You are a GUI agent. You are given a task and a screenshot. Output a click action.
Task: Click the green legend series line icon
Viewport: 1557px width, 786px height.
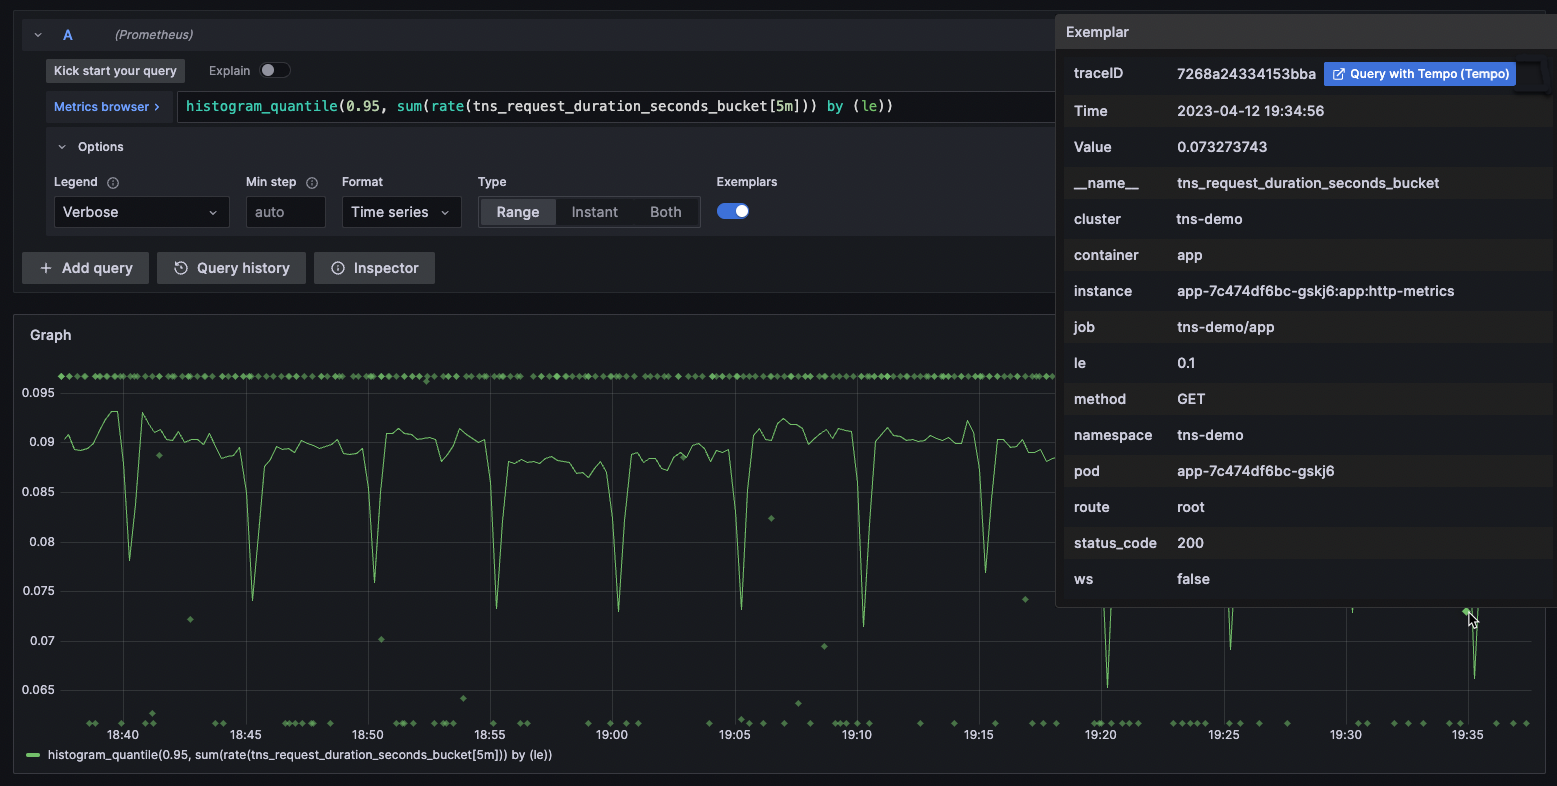coord(33,755)
